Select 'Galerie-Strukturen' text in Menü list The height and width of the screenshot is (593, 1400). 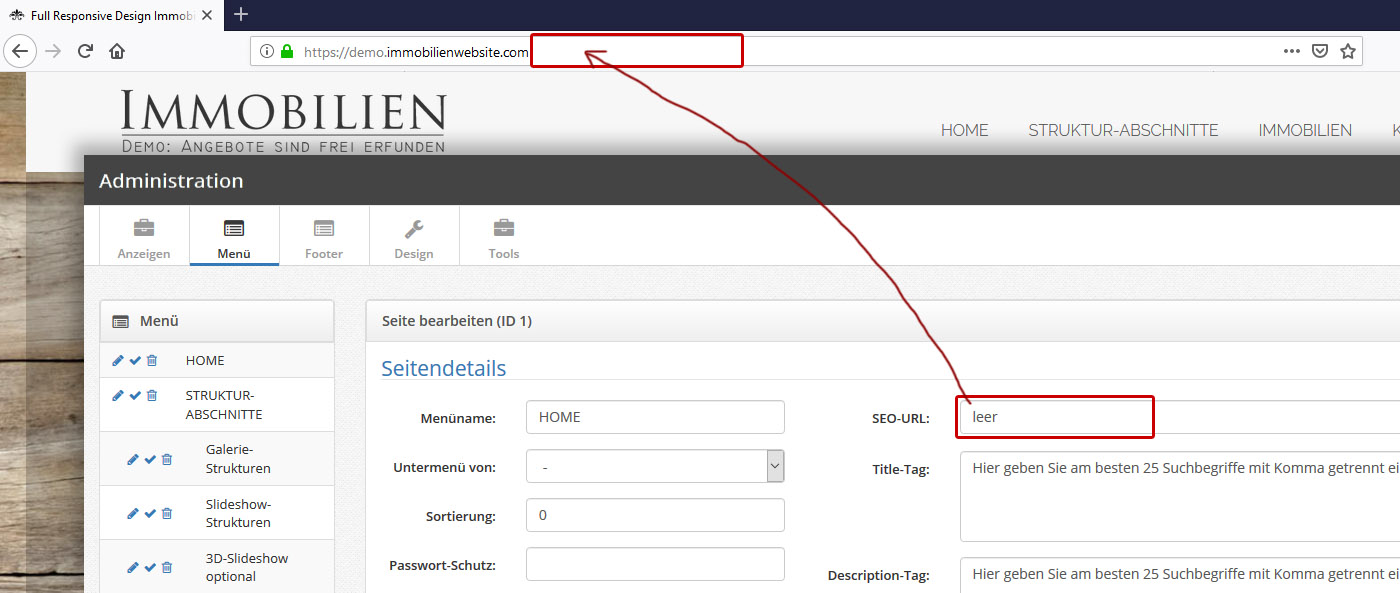point(238,459)
